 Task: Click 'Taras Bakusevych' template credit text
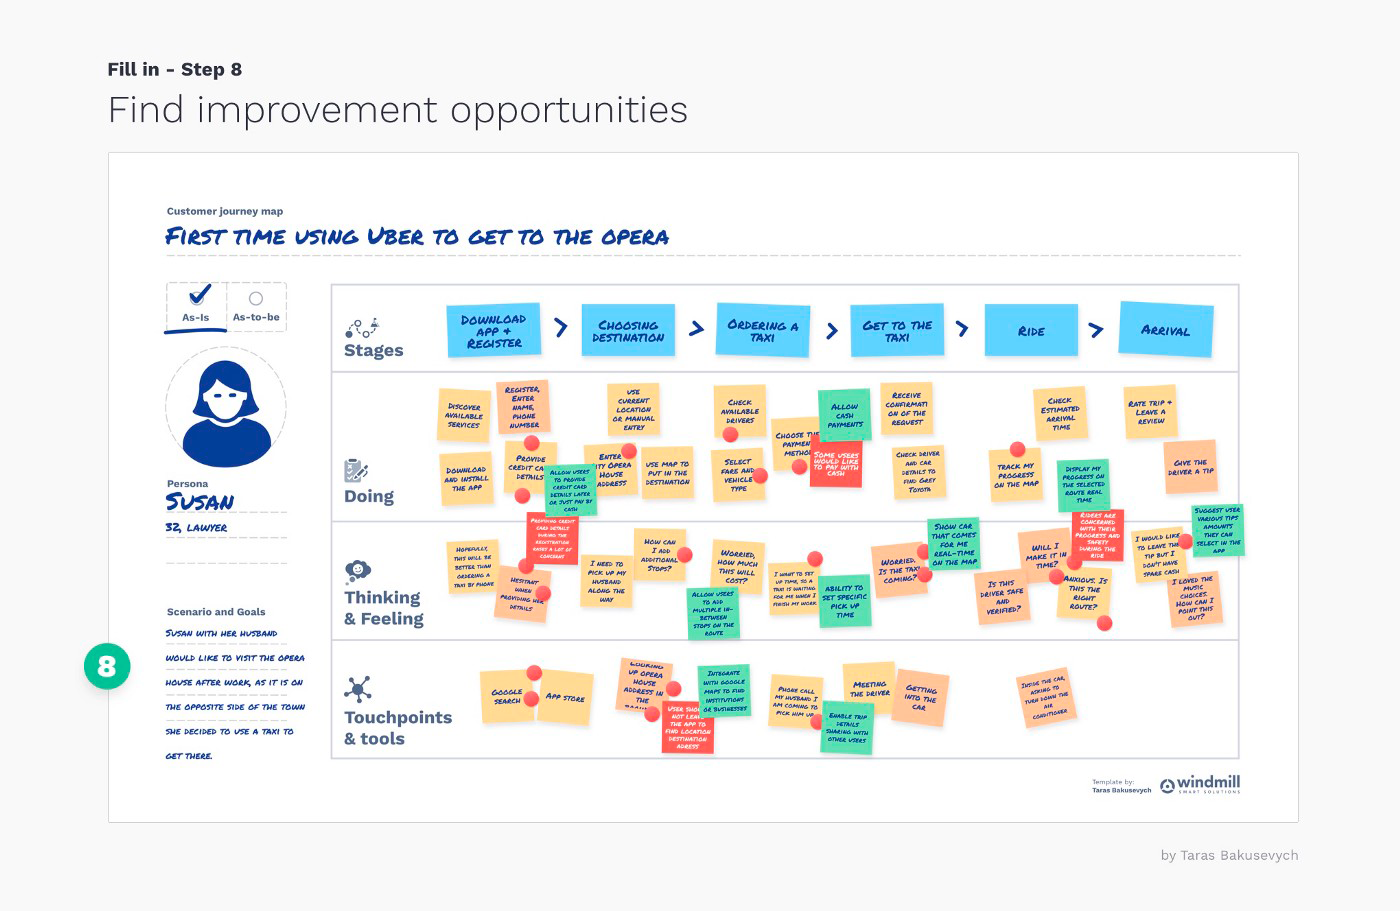click(1122, 790)
